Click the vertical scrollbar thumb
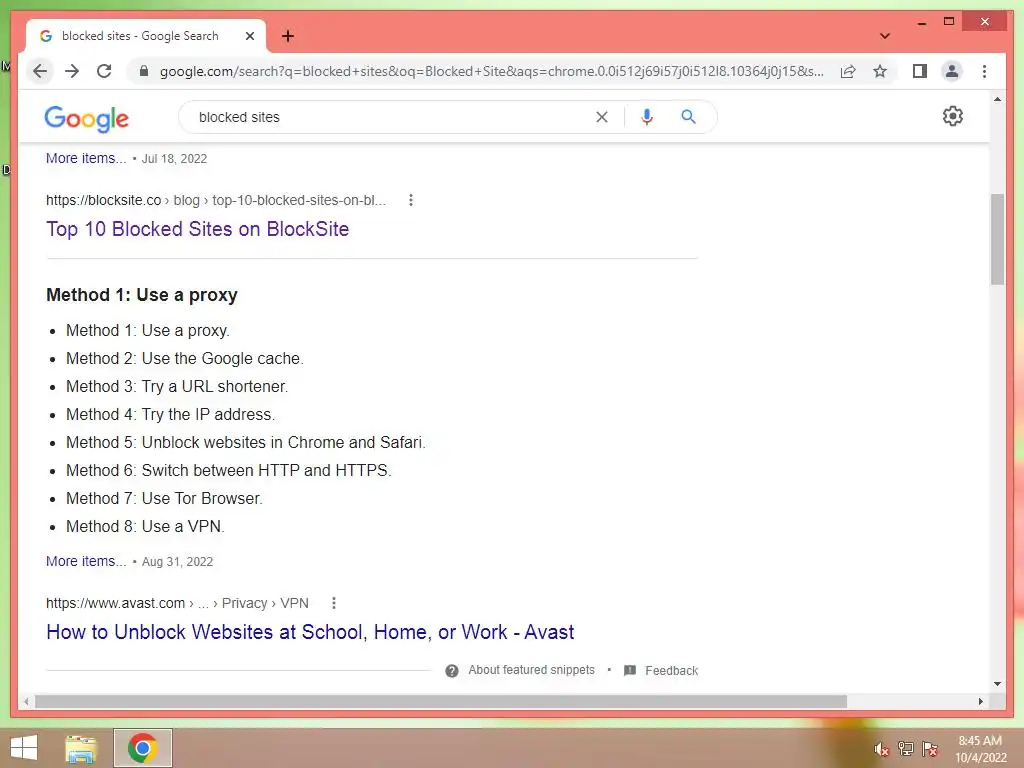 point(997,239)
